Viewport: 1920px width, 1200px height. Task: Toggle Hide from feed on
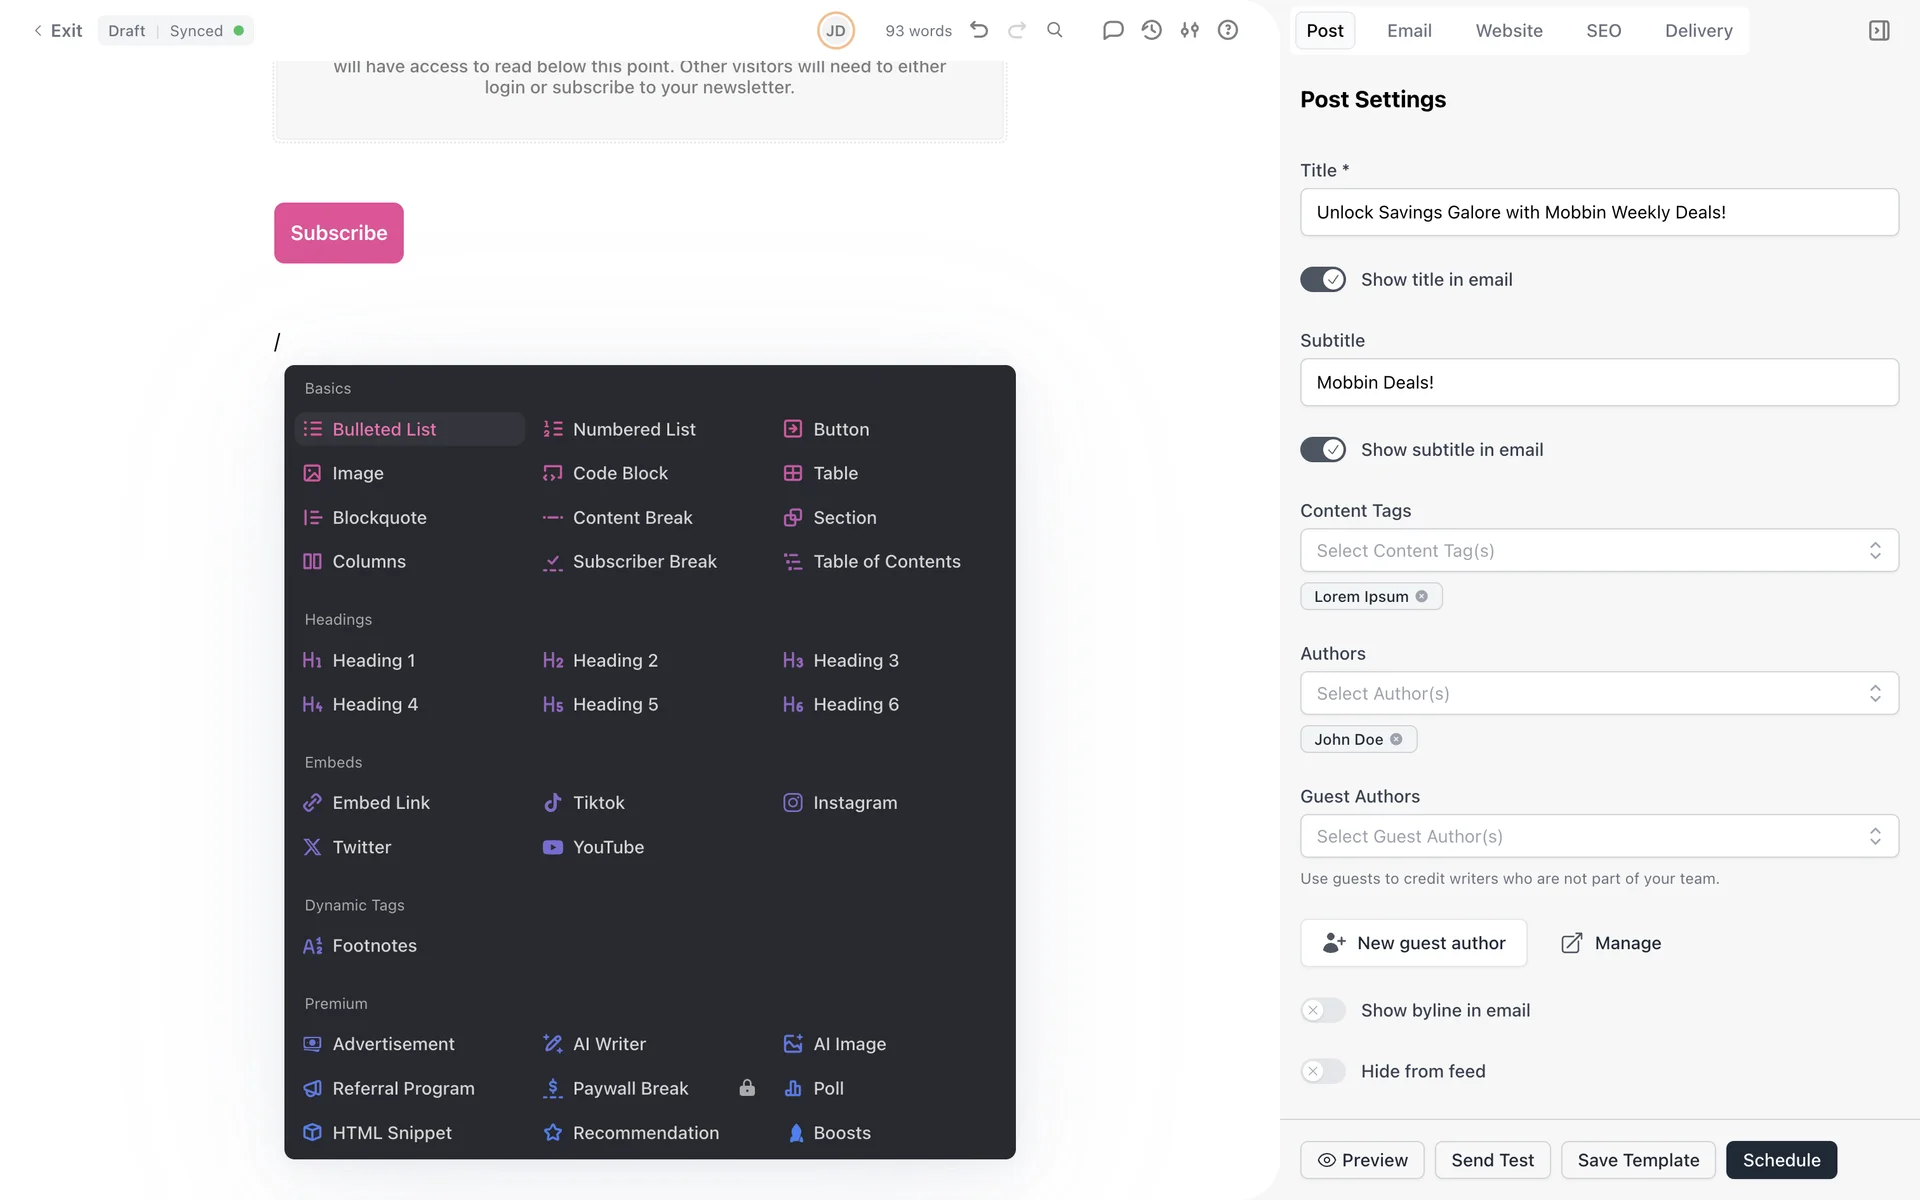pos(1322,1071)
